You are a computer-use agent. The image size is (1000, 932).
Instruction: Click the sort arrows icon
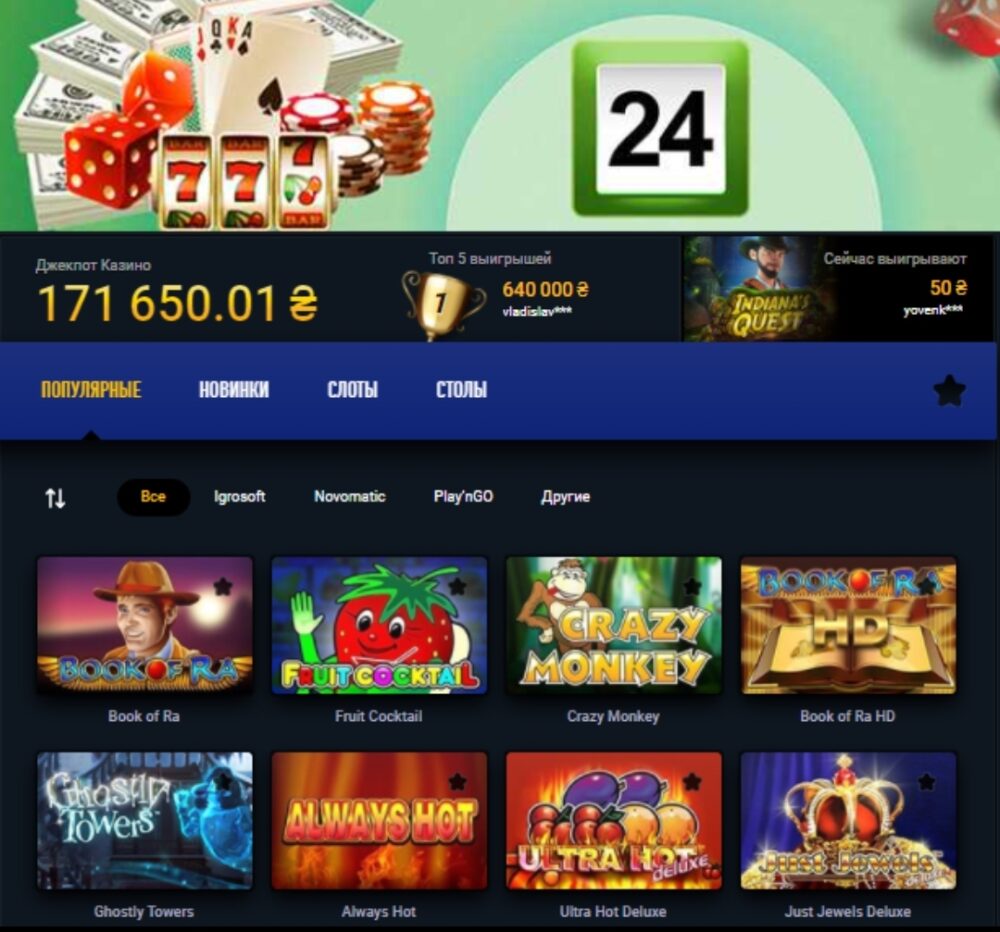click(55, 498)
